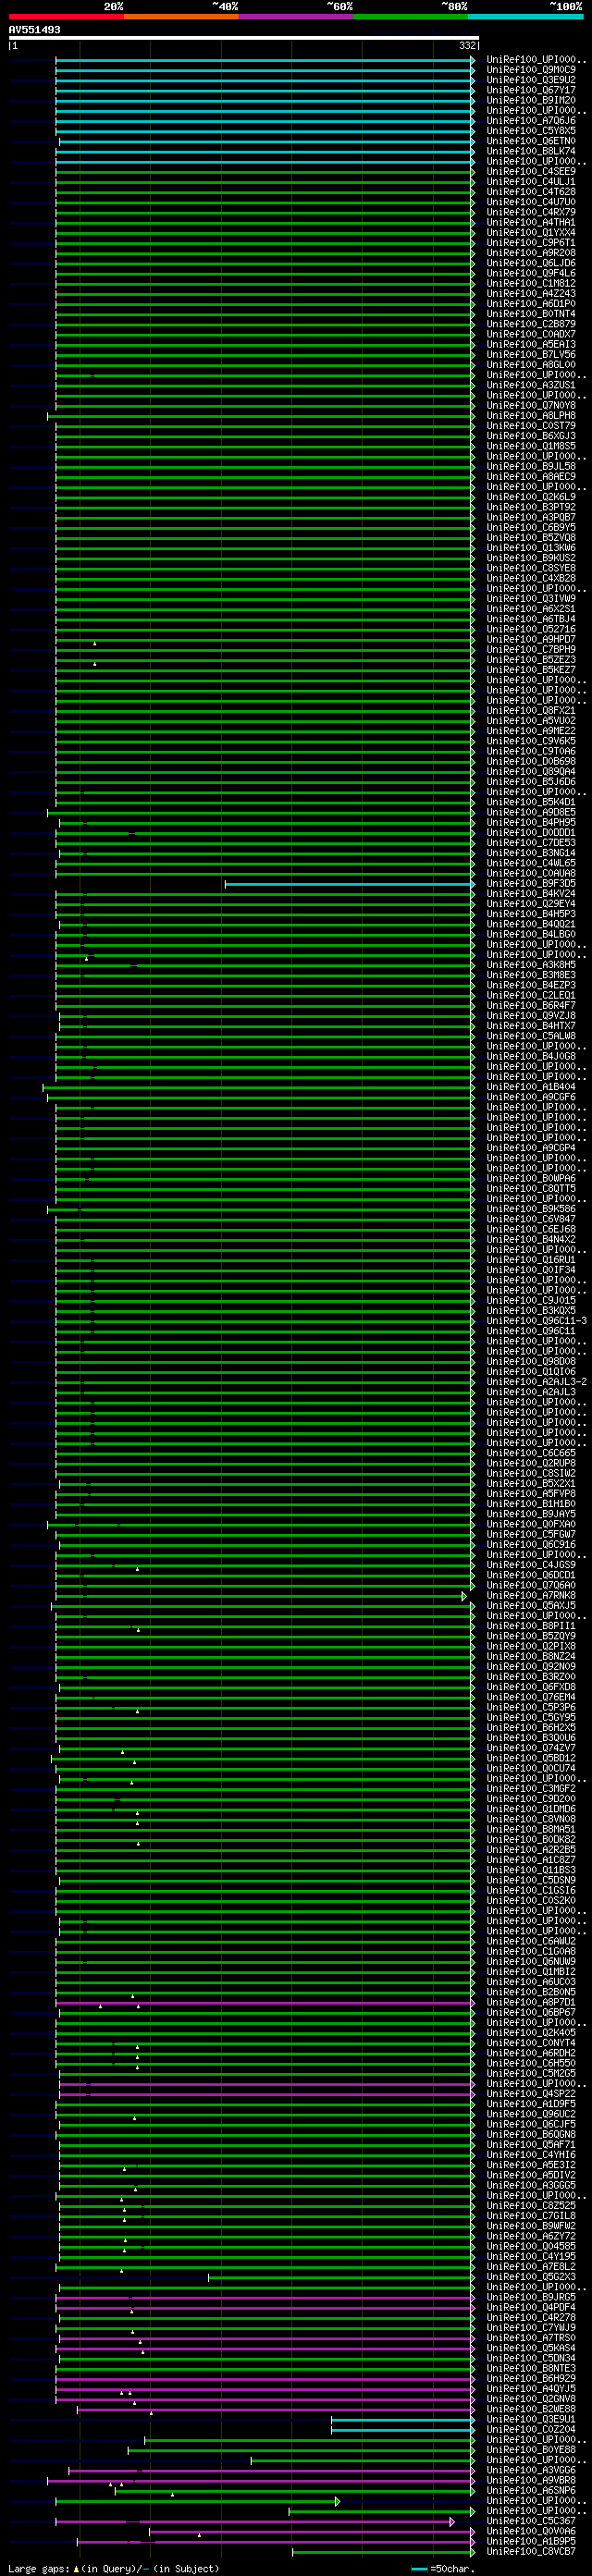Select hit label UniRef100_Q3E9U2
Screen dimensions: 592x2576
tap(531, 80)
